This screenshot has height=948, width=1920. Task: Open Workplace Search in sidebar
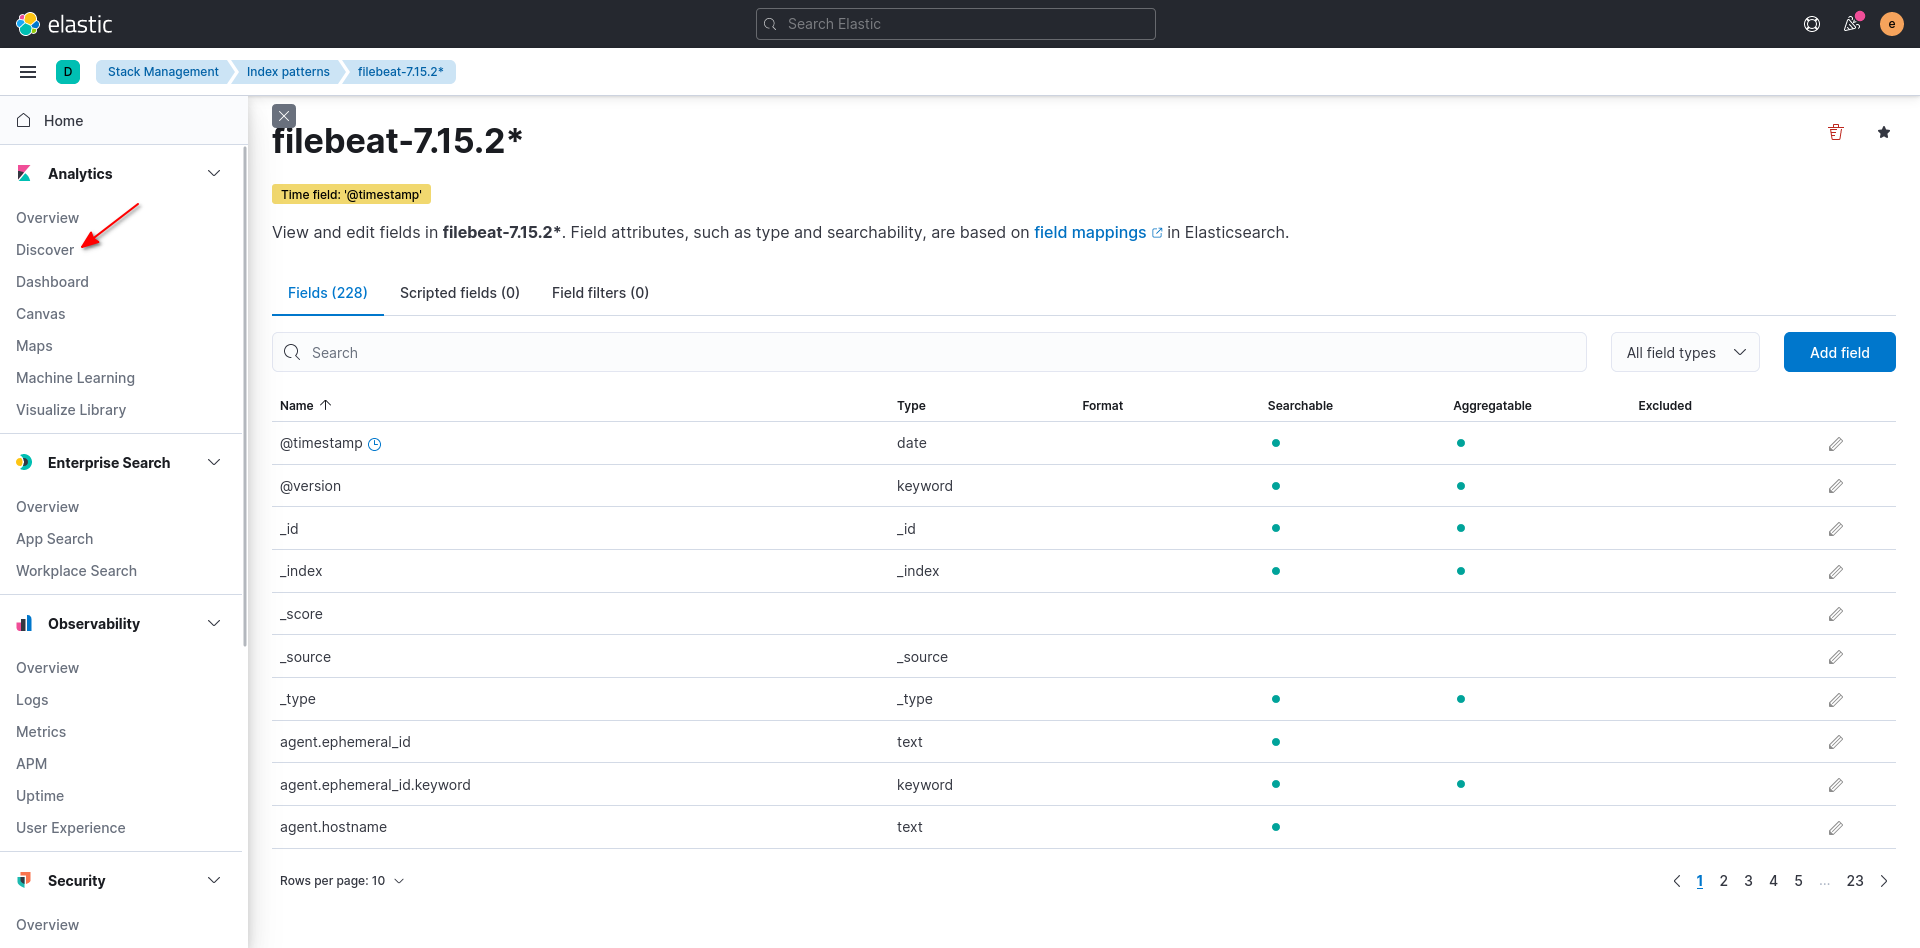point(76,571)
